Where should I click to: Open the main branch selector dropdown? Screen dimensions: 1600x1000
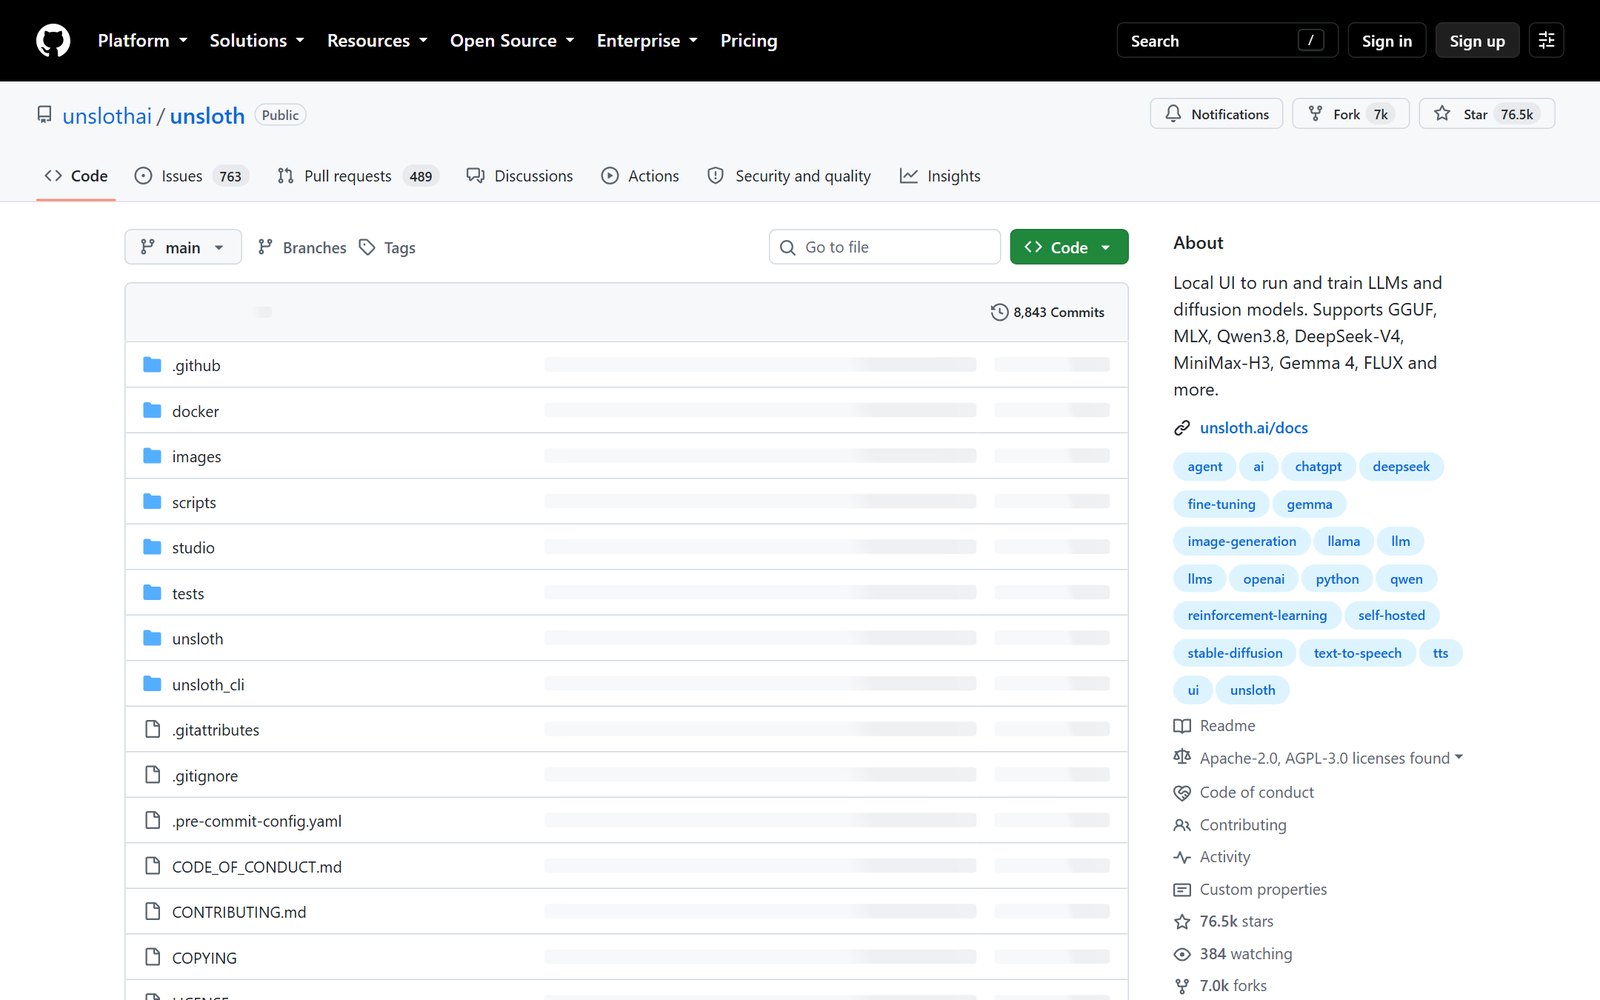pos(183,247)
